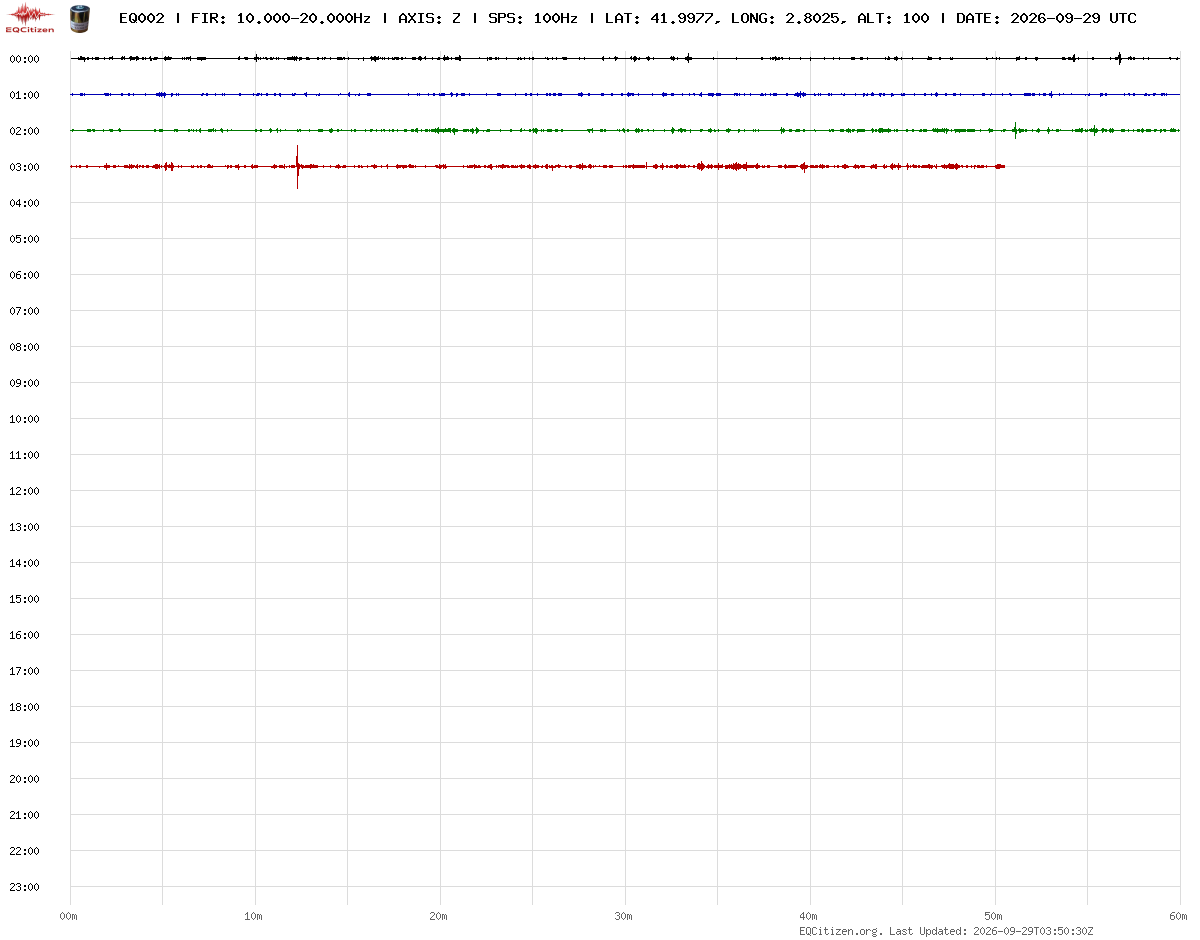This screenshot has width=1200, height=940.
Task: Select the 00:00 hour row label
Action: [24, 59]
